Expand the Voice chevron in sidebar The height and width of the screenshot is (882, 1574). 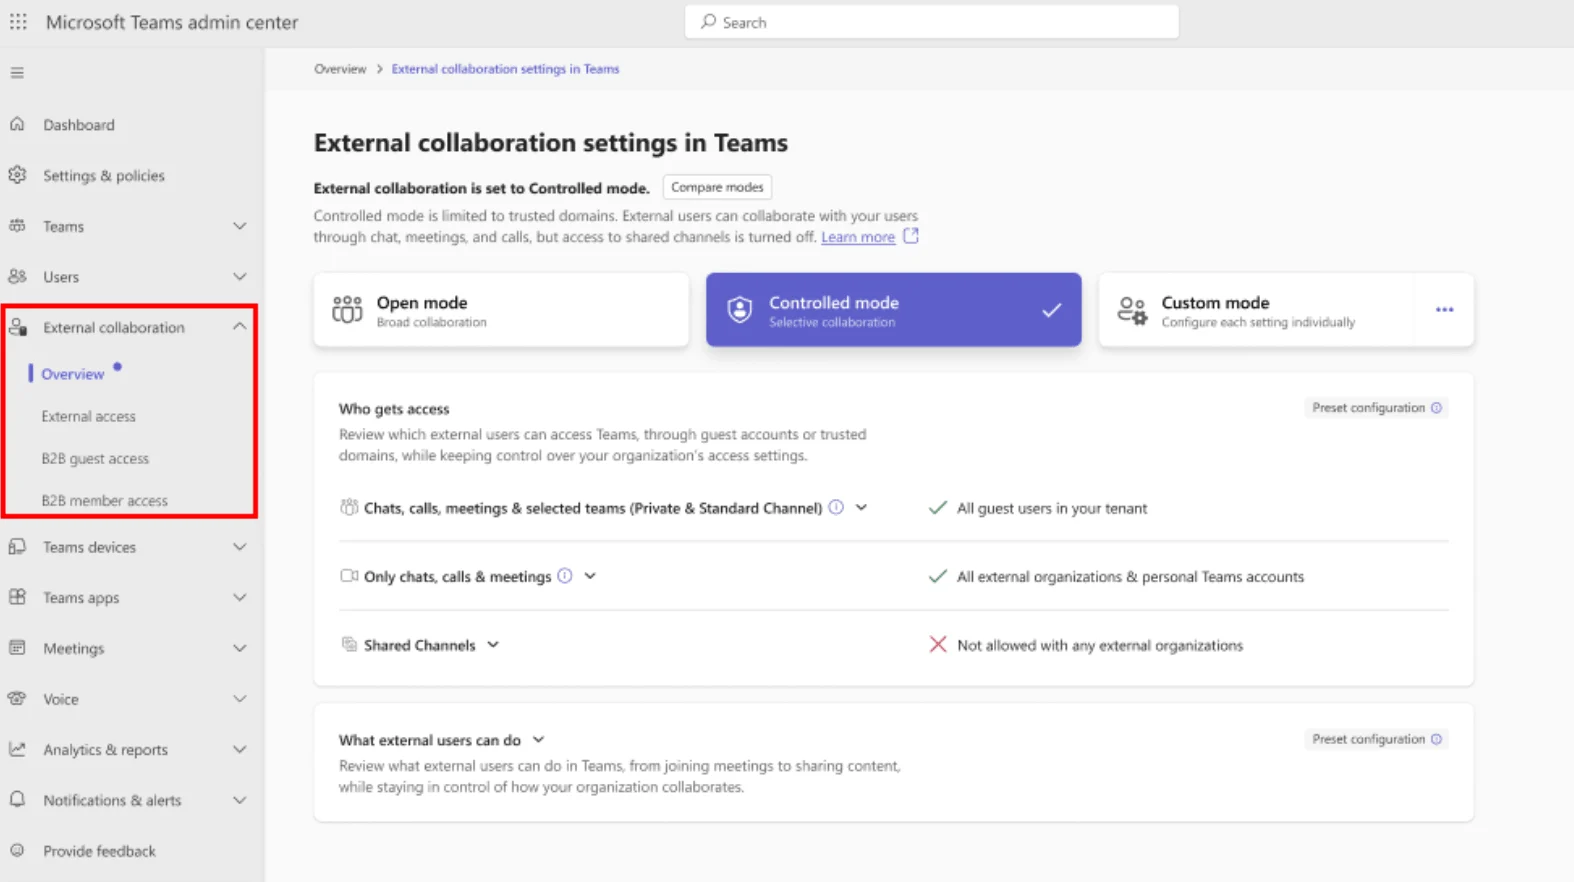240,699
